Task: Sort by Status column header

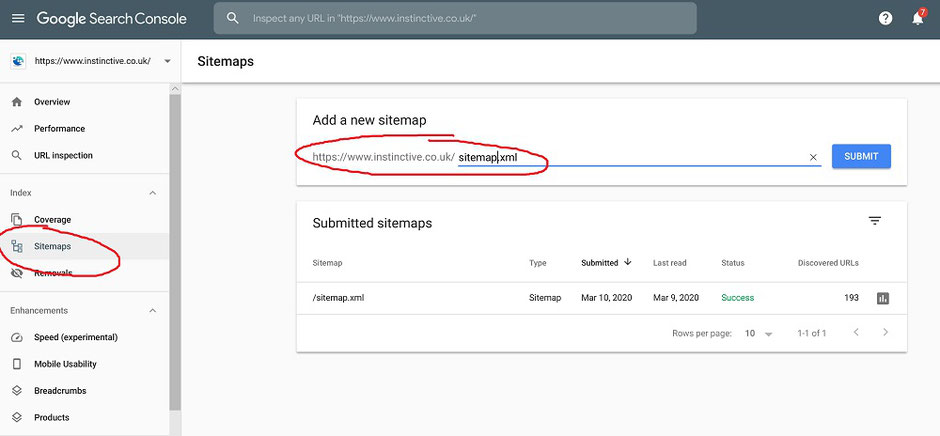Action: (733, 263)
